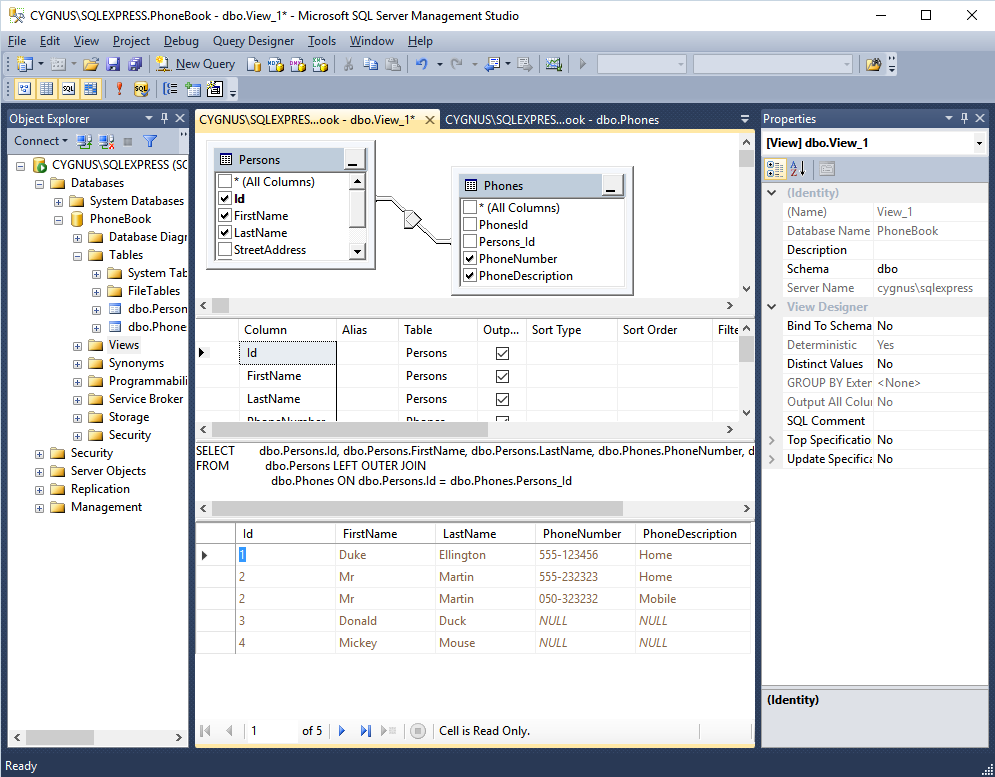Expand the Views folder node

[x=77, y=346]
